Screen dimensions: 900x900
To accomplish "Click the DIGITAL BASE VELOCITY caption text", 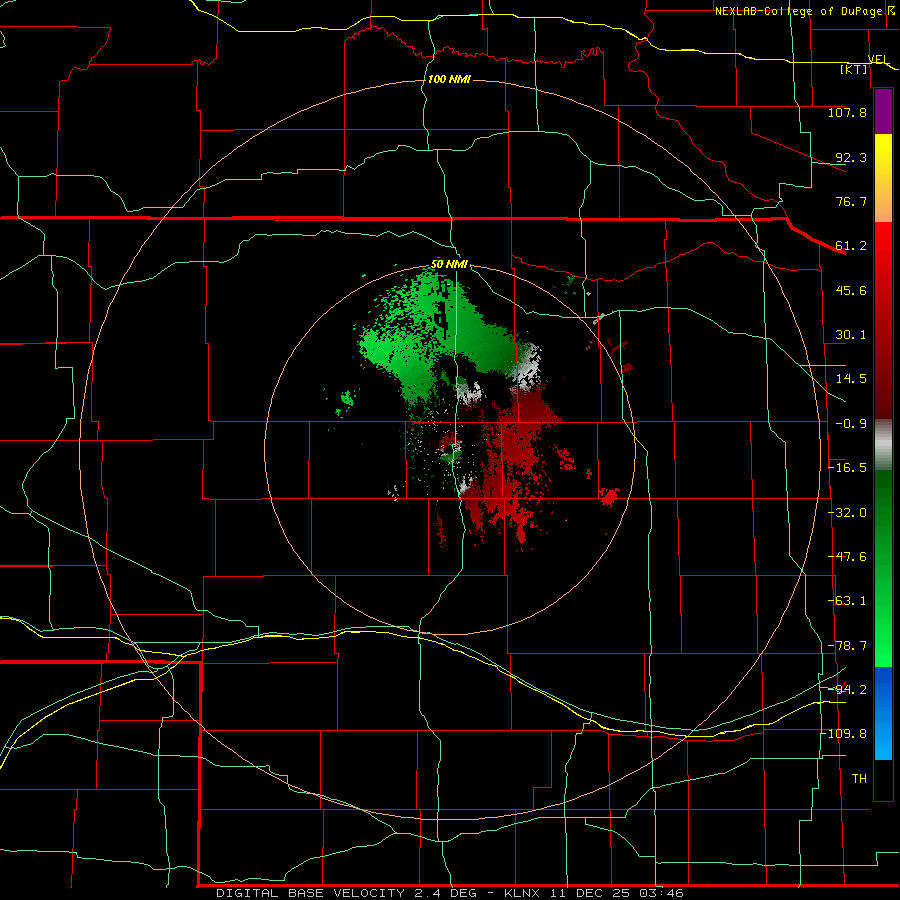I will [x=311, y=893].
